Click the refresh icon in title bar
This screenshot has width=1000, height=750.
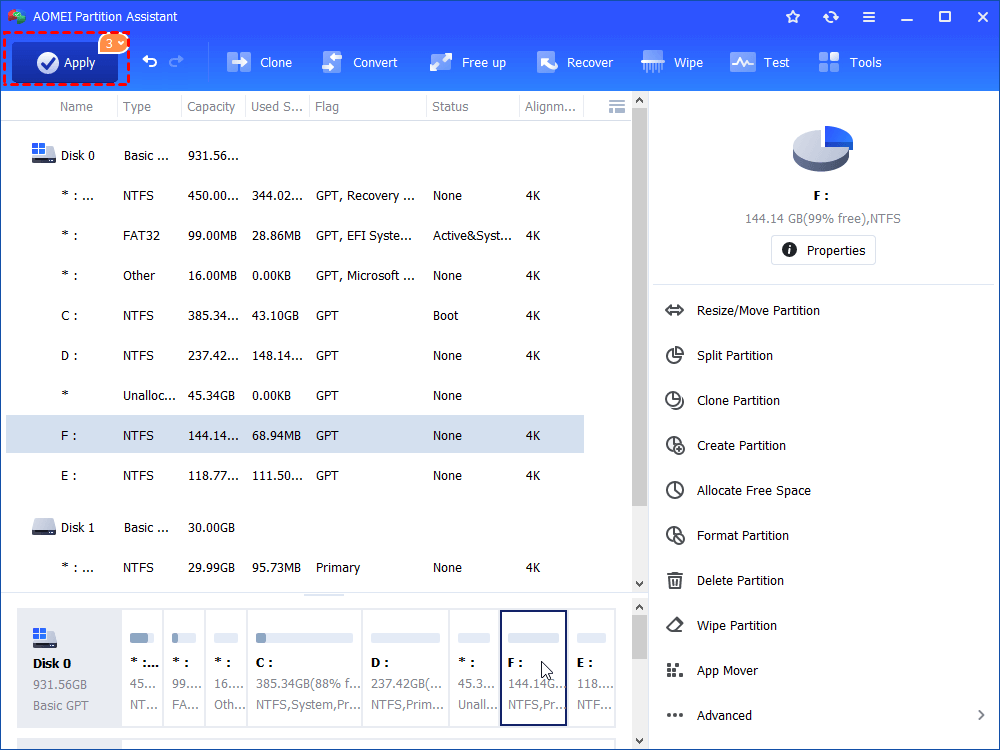(x=830, y=17)
